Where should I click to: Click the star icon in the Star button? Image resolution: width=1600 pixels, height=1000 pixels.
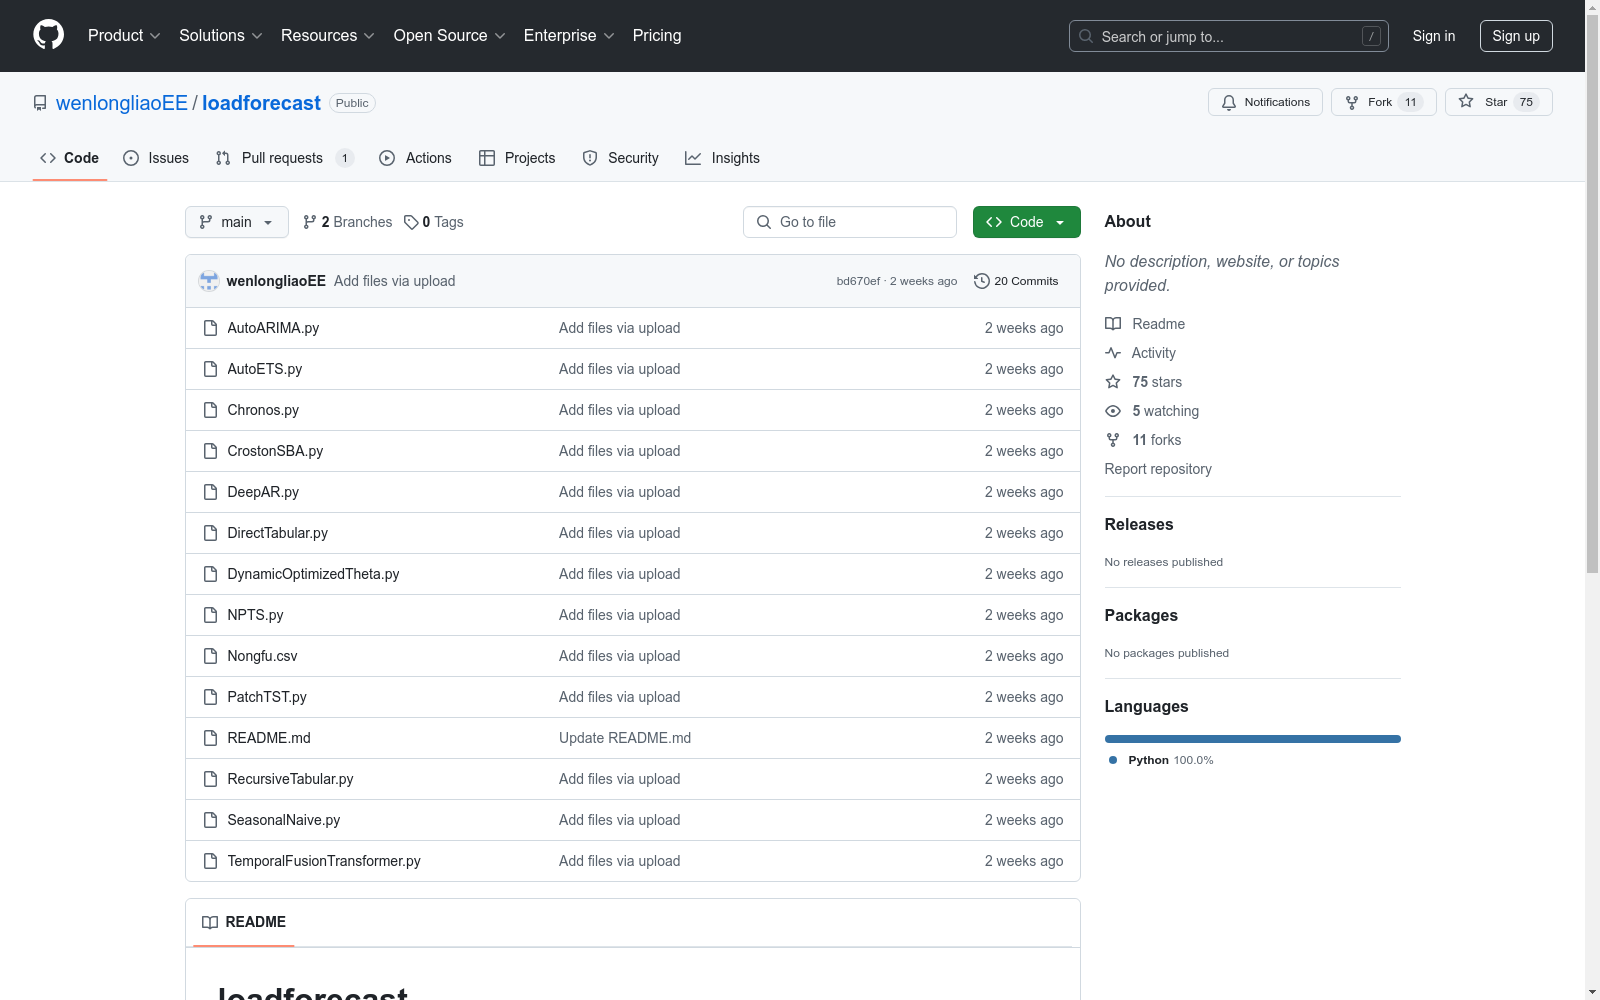pyautogui.click(x=1466, y=101)
